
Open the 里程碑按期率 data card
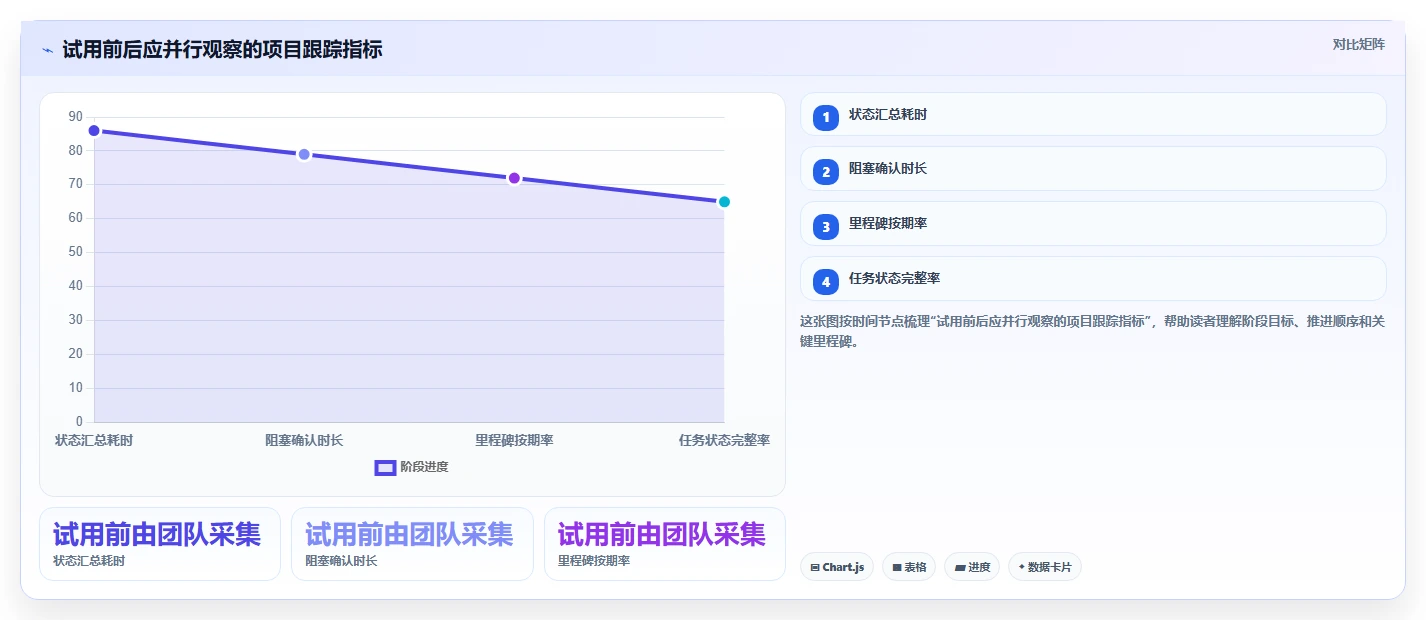click(665, 544)
